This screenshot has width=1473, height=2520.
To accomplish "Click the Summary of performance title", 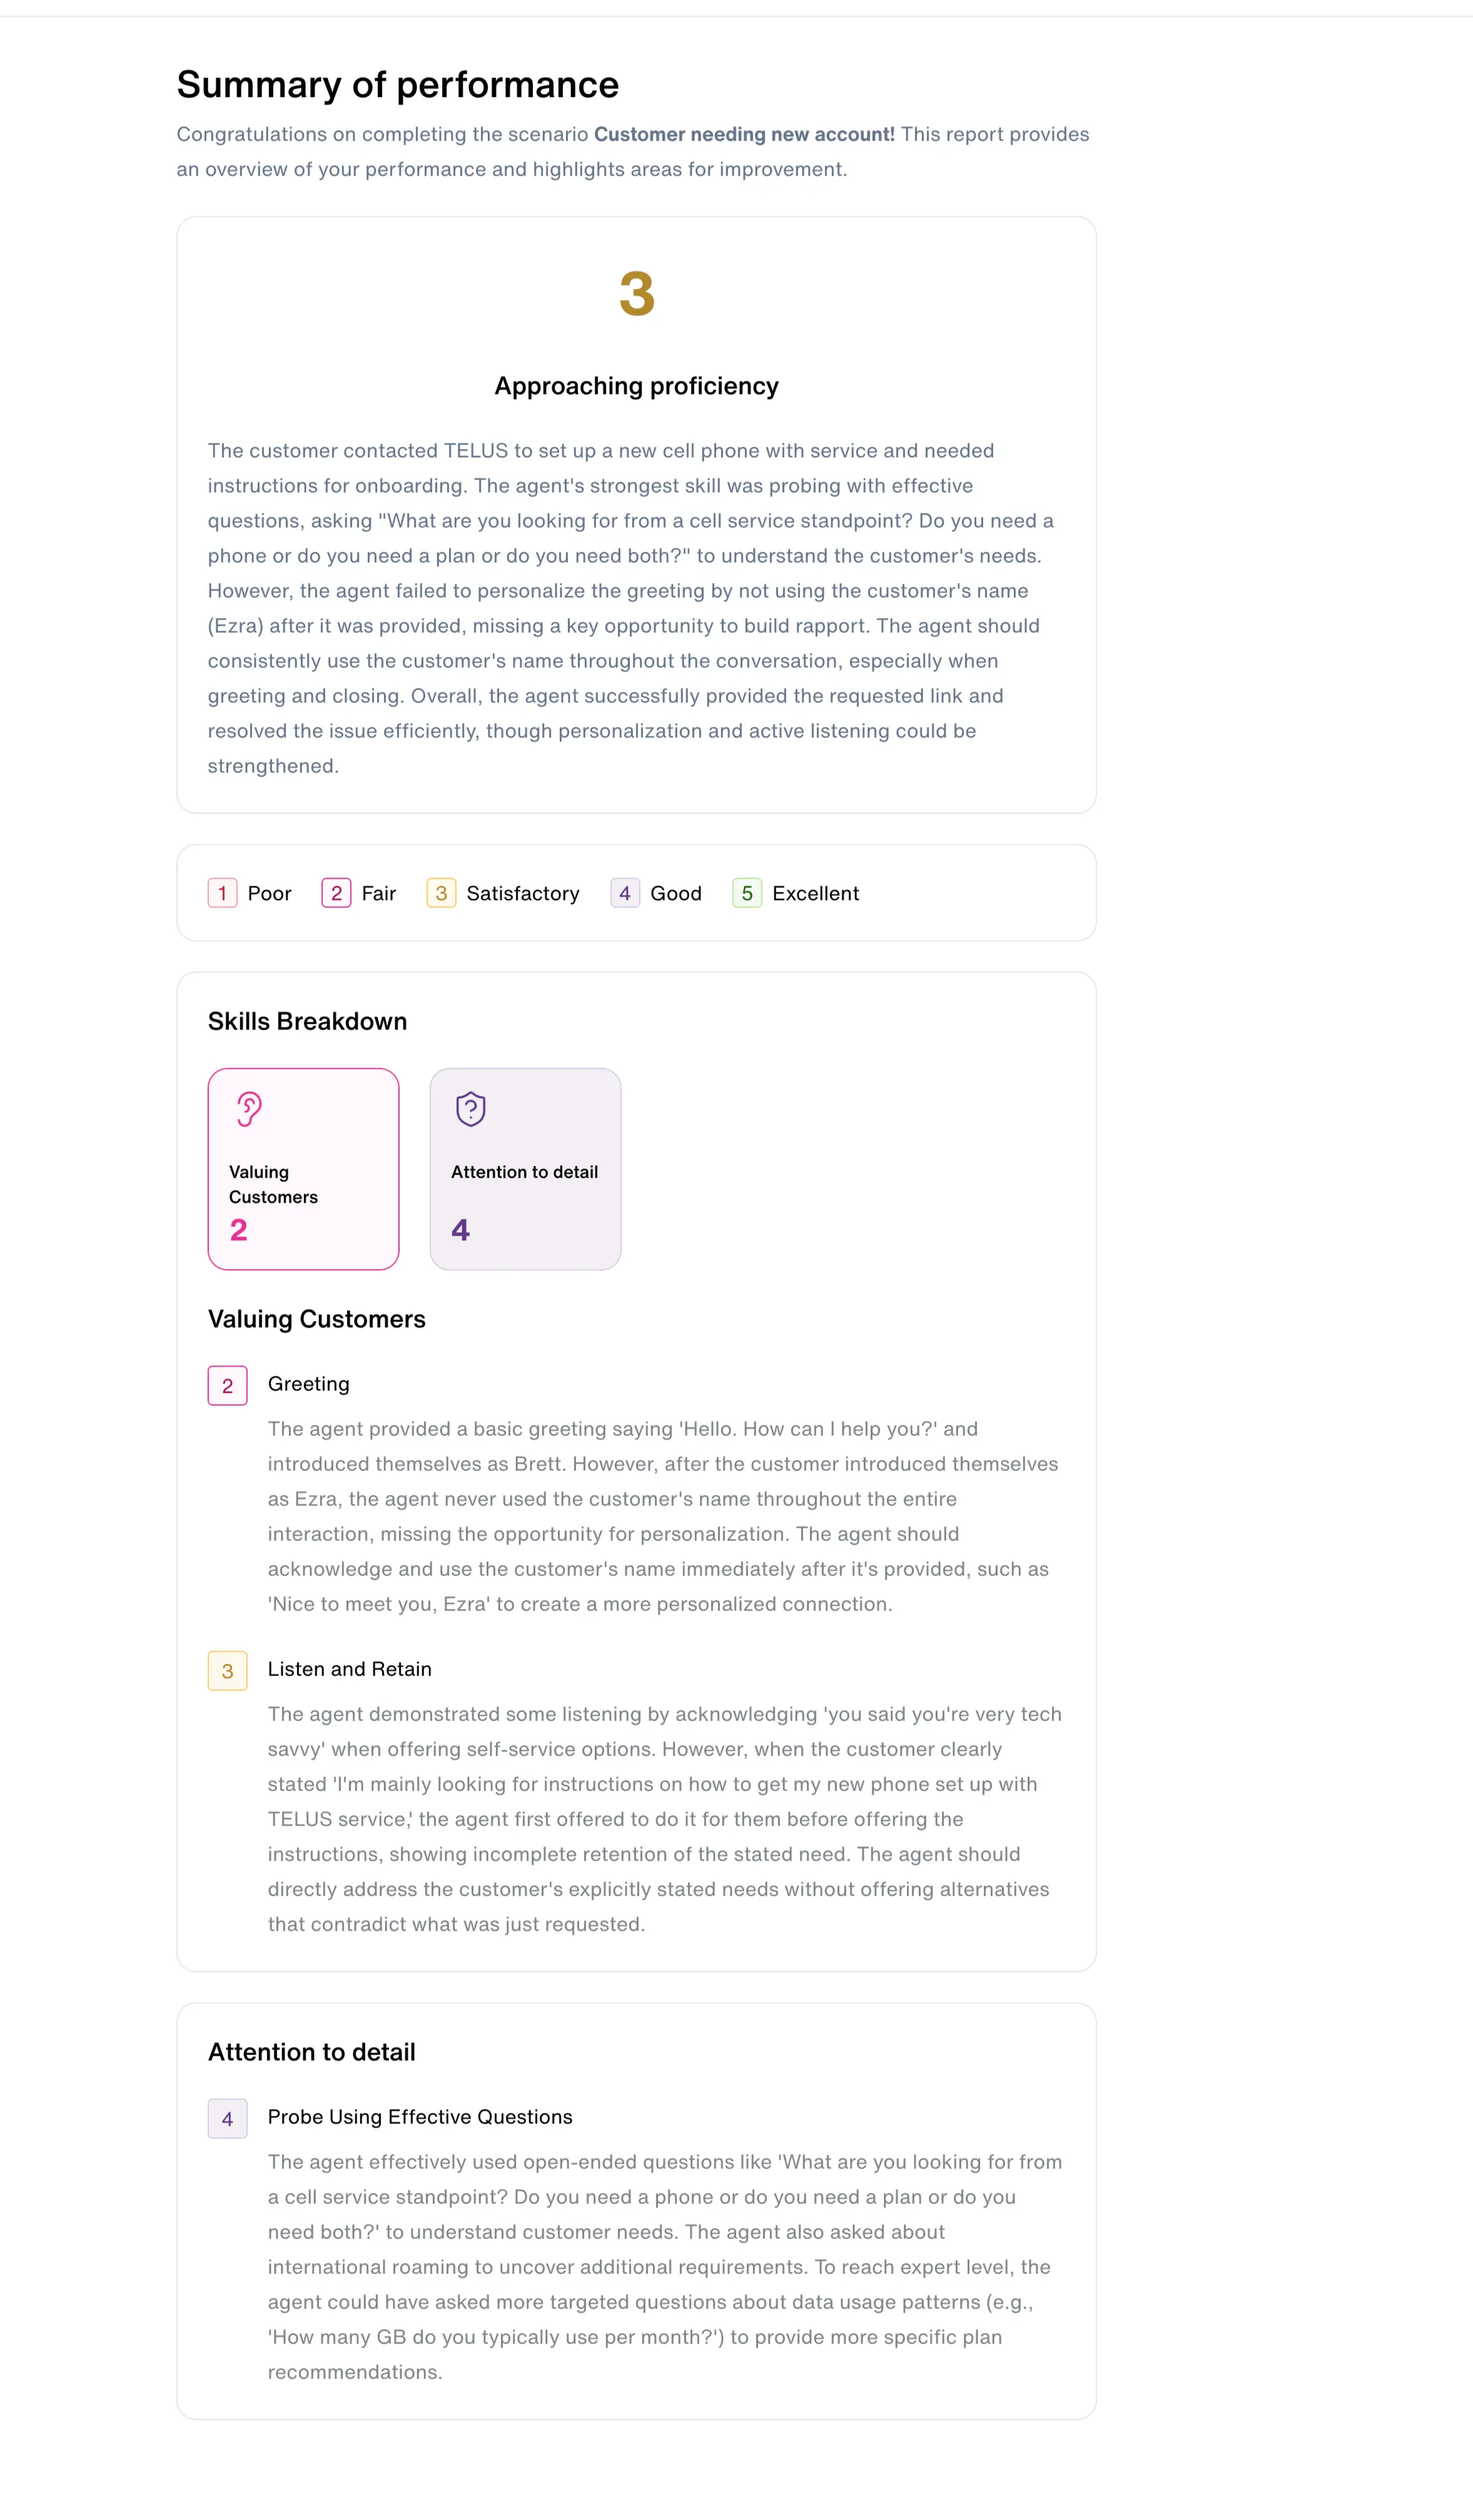I will 397,84.
